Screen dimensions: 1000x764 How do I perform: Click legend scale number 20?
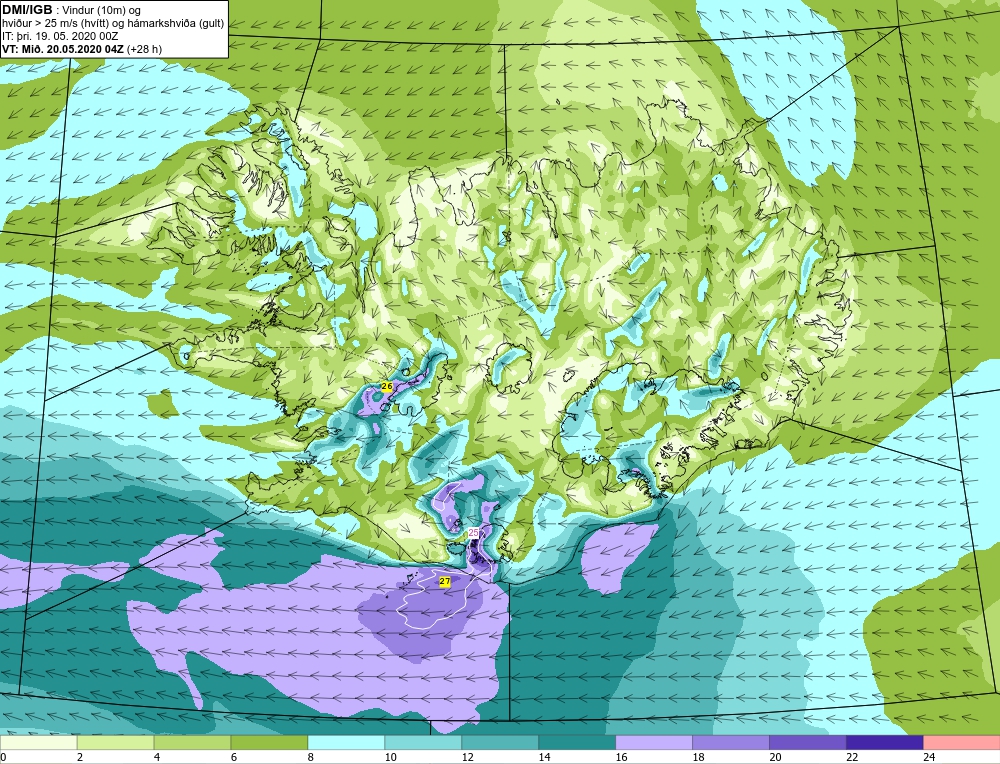(x=775, y=757)
